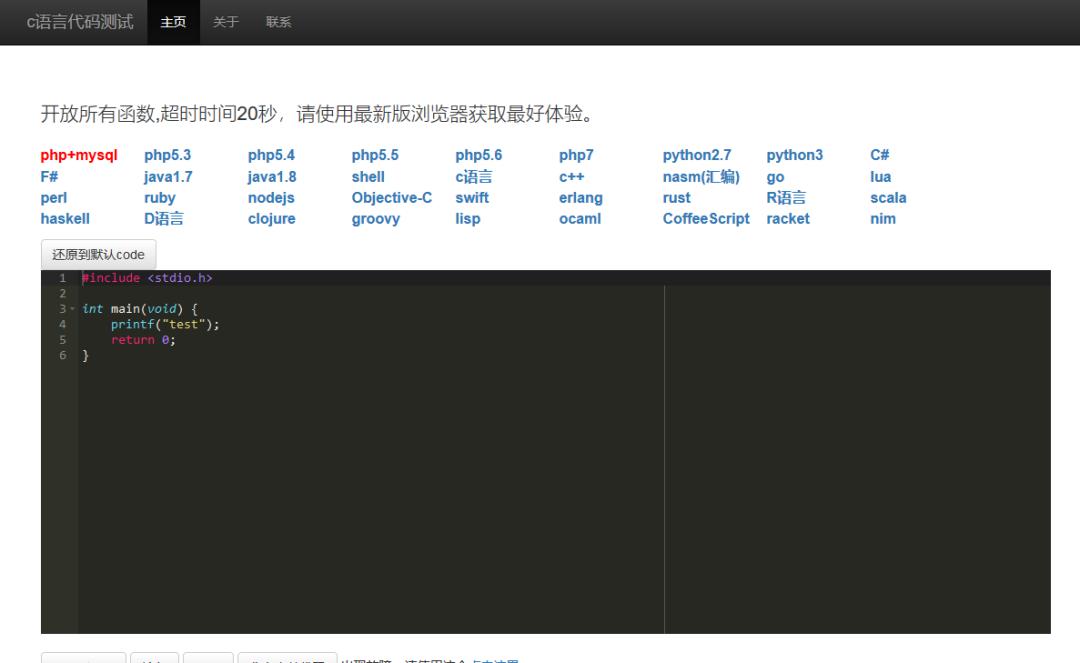The image size is (1080, 663).
Task: Choose the php5.3 language
Action: [x=167, y=155]
